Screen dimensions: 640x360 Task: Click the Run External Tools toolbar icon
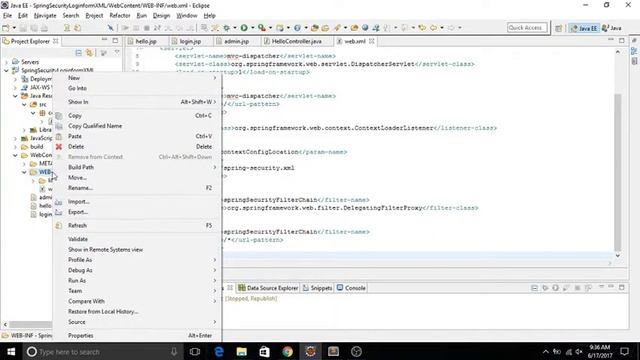coord(262,28)
